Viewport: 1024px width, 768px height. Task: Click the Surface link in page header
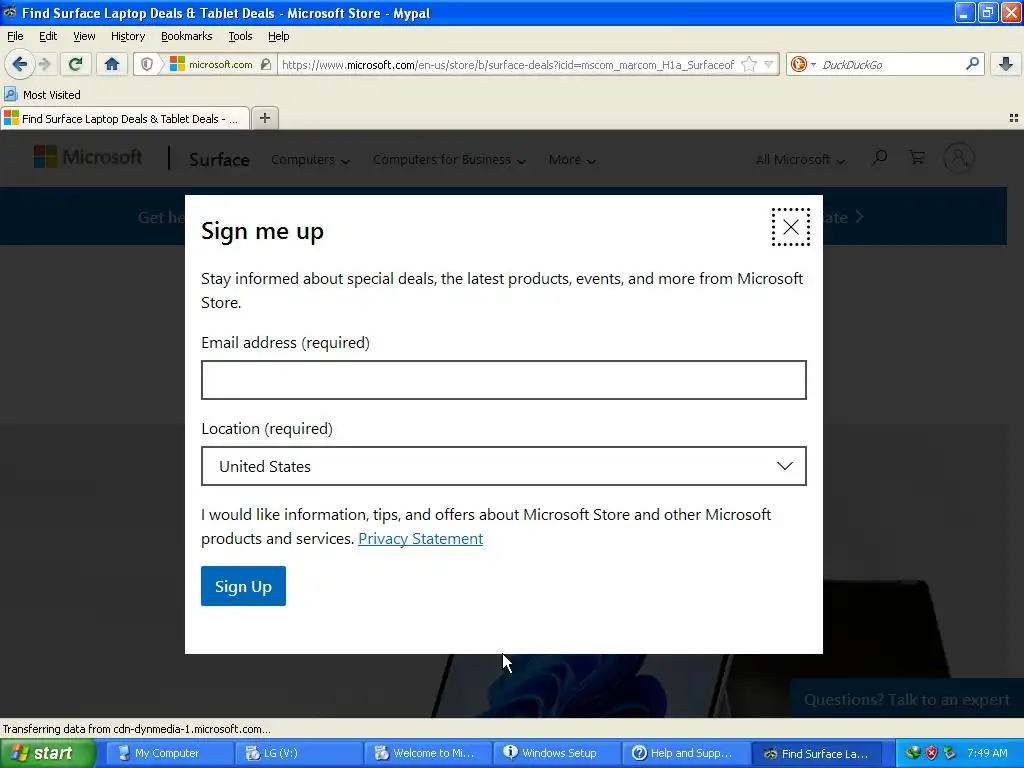pos(219,159)
